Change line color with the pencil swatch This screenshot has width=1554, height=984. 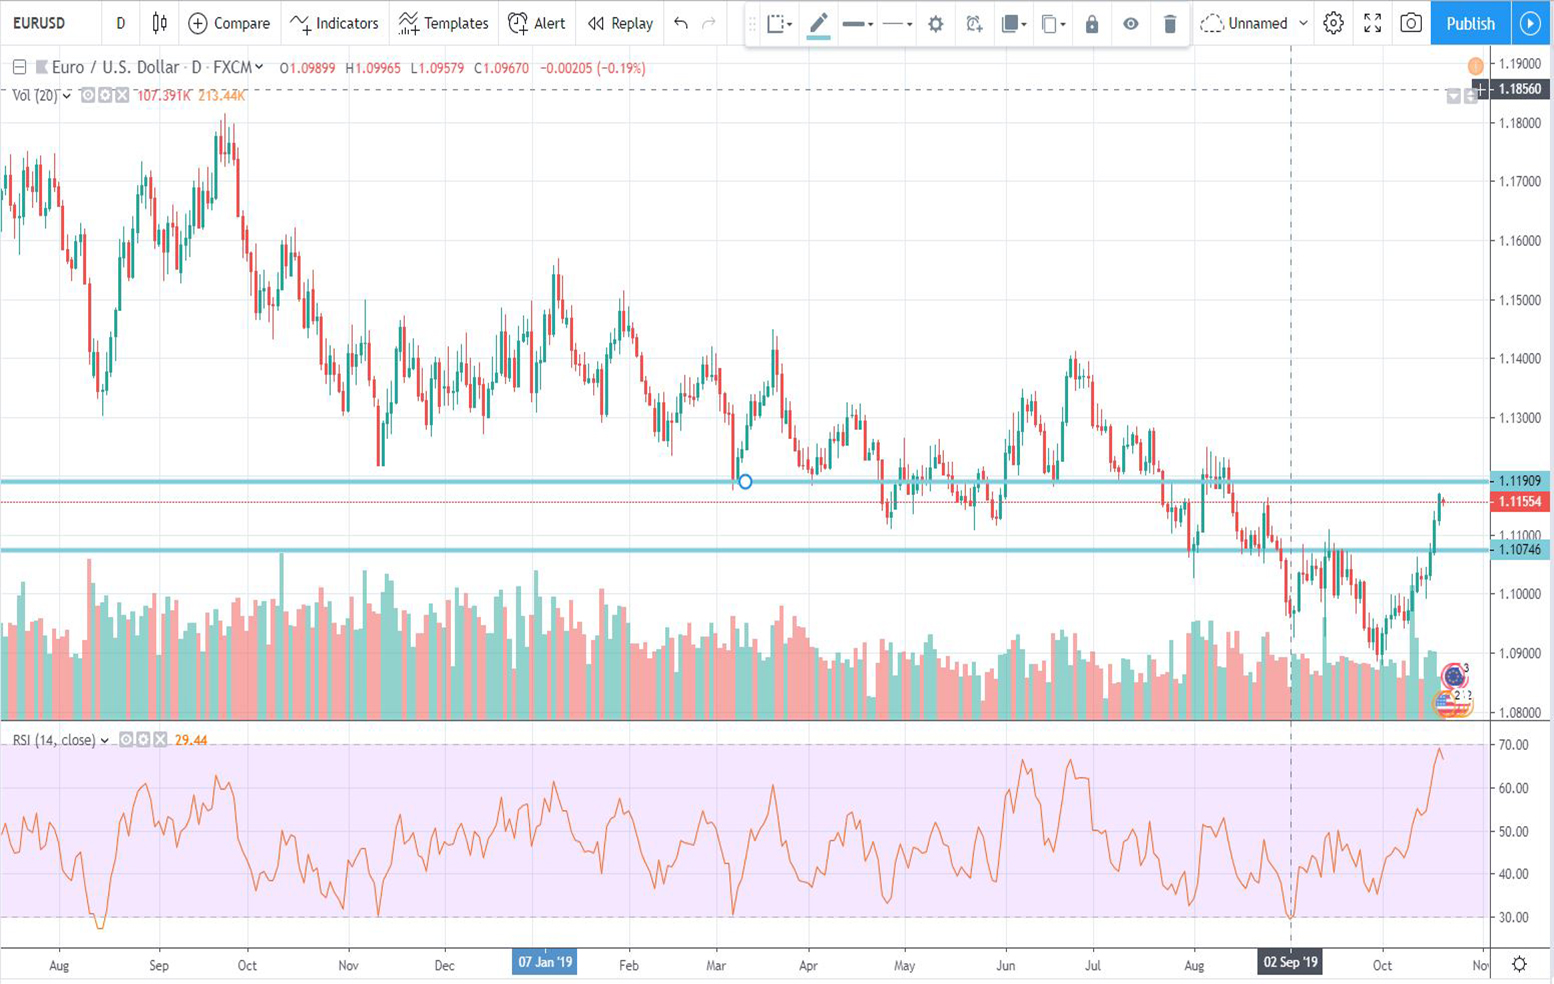(x=818, y=24)
